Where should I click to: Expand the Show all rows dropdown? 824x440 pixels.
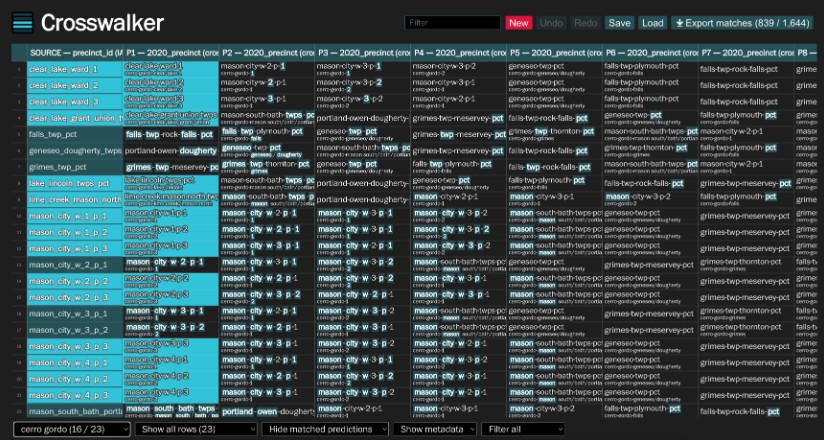pos(197,429)
